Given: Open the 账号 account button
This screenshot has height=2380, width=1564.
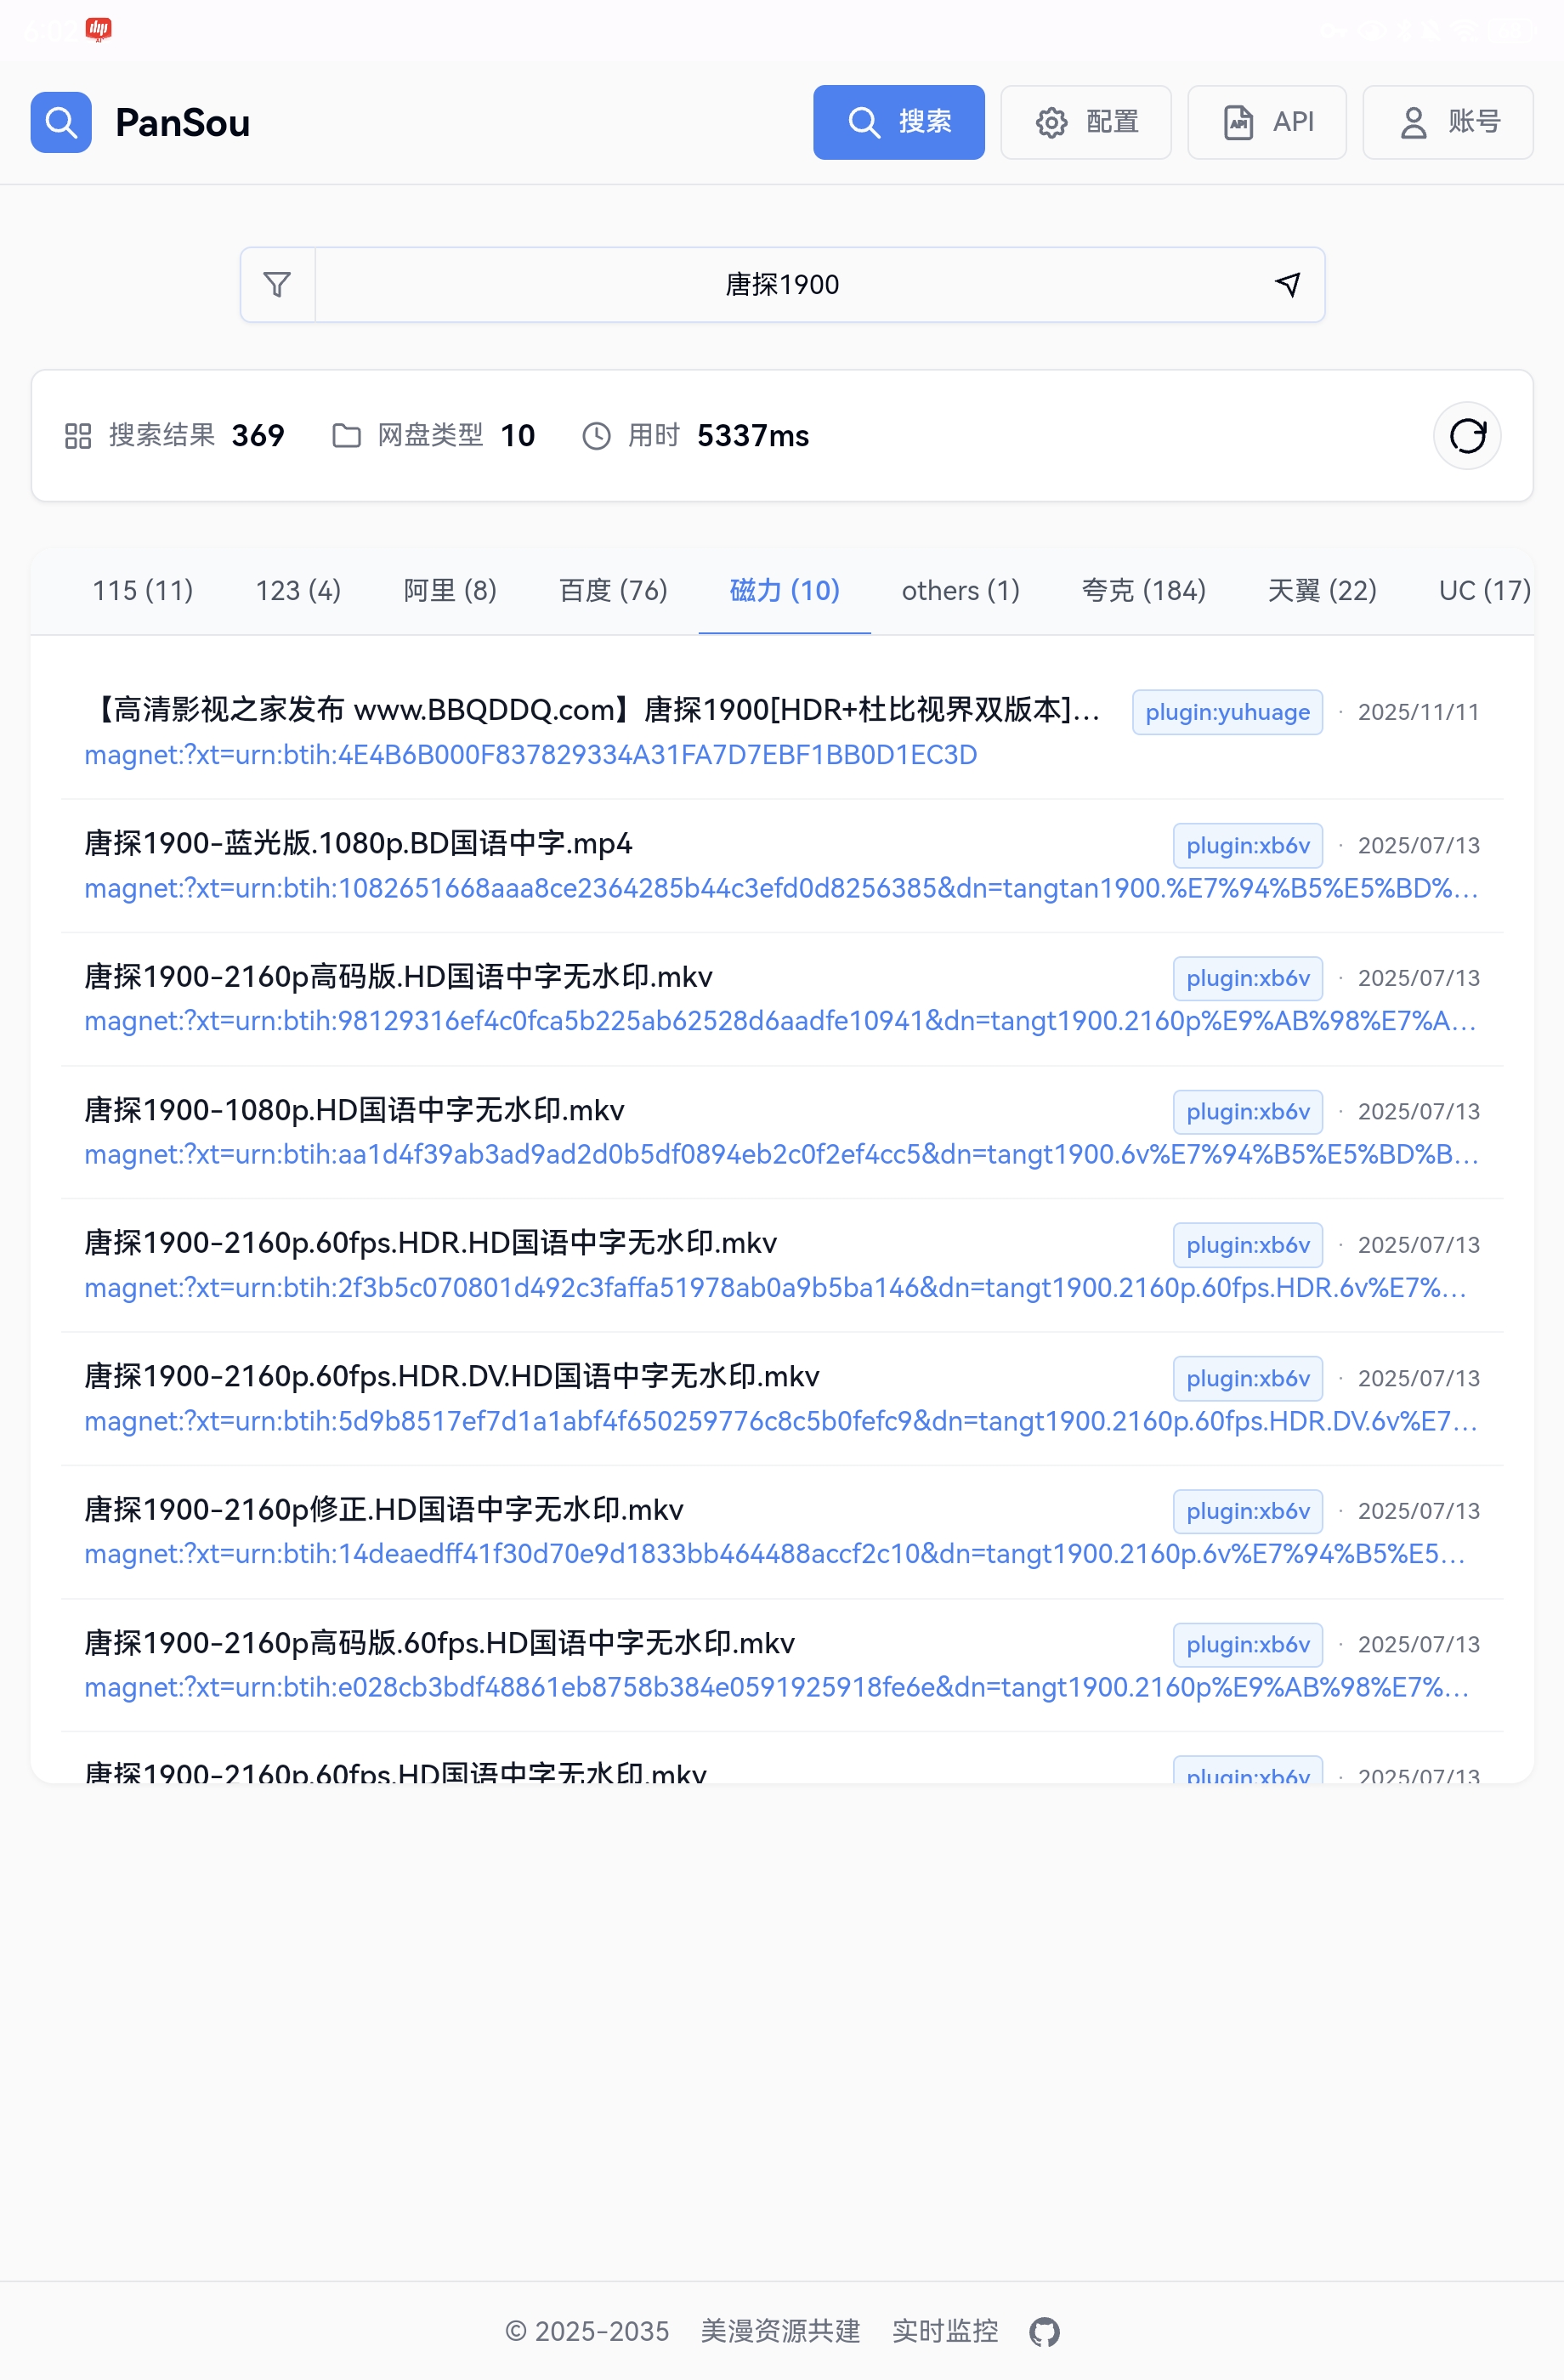Looking at the screenshot, I should point(1447,123).
